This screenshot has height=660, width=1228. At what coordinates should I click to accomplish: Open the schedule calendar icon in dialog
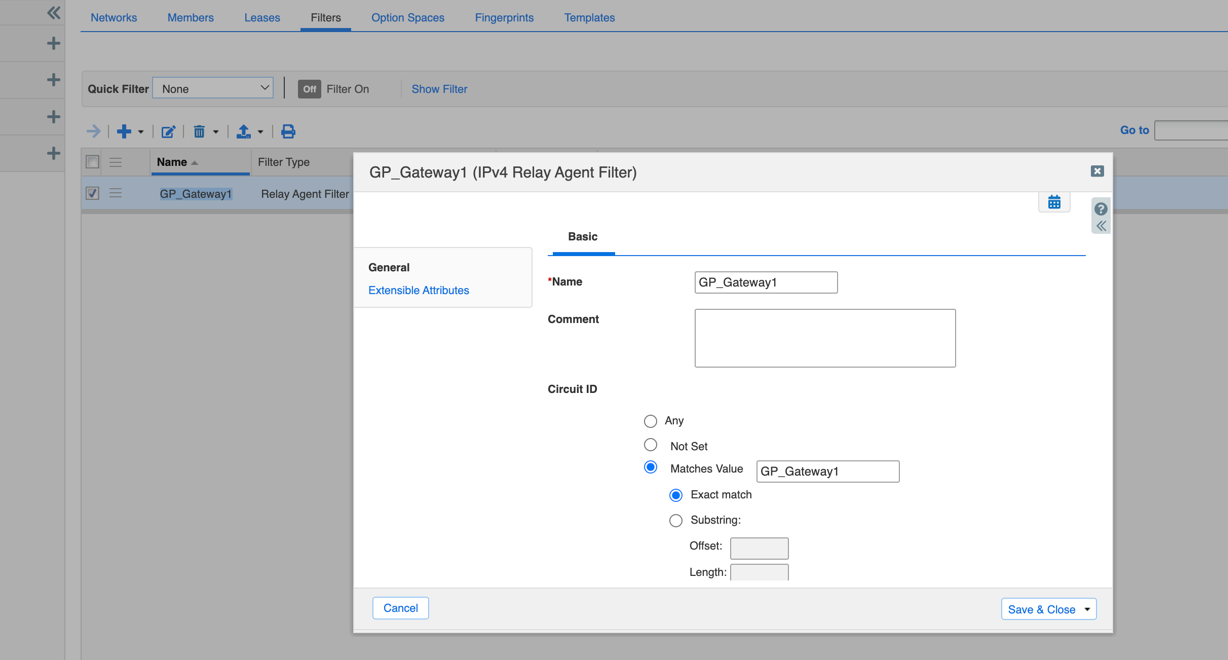[x=1054, y=202]
